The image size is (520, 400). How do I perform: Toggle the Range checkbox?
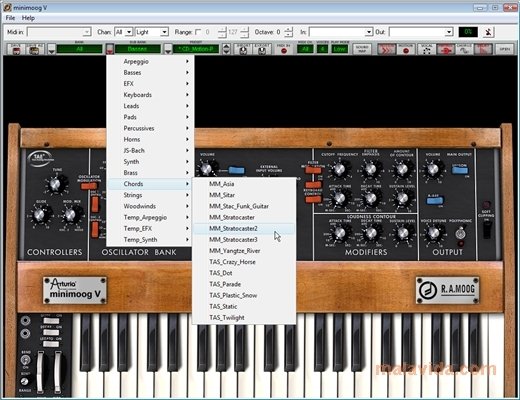click(198, 32)
